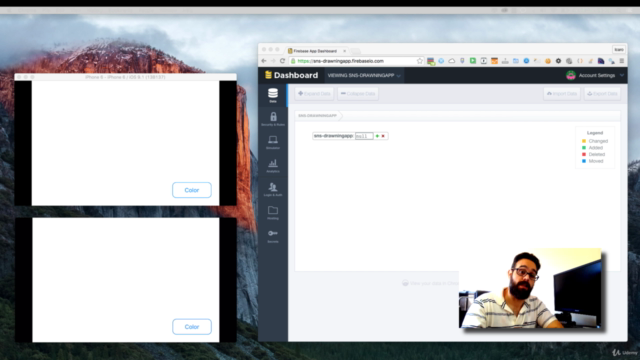Click the URL address bar
The width and height of the screenshot is (640, 360).
355,61
